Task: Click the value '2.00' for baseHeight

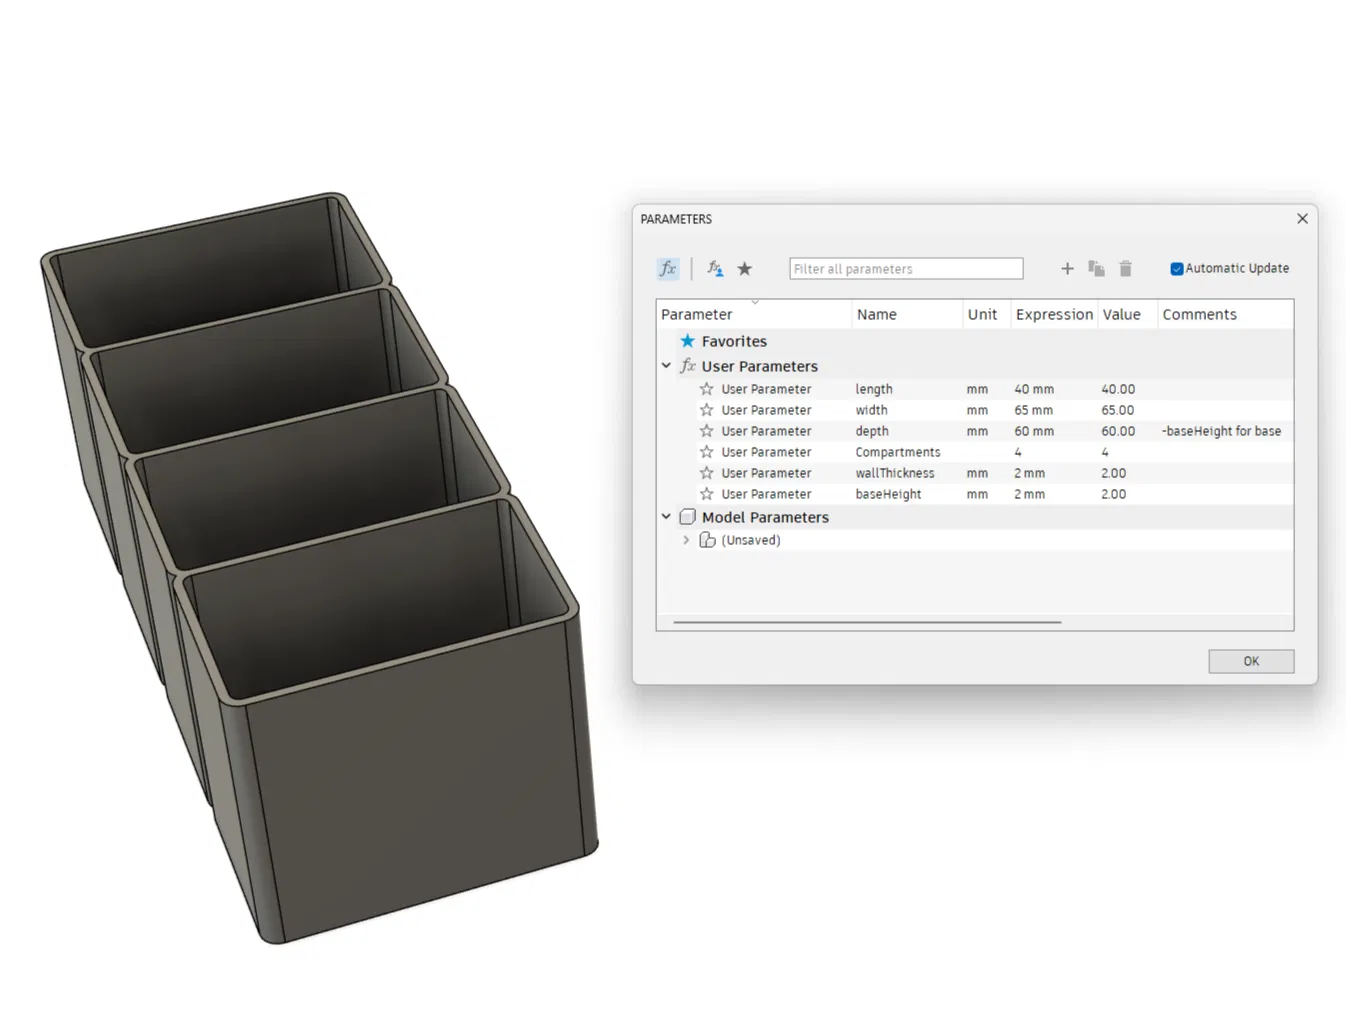Action: tap(1114, 494)
